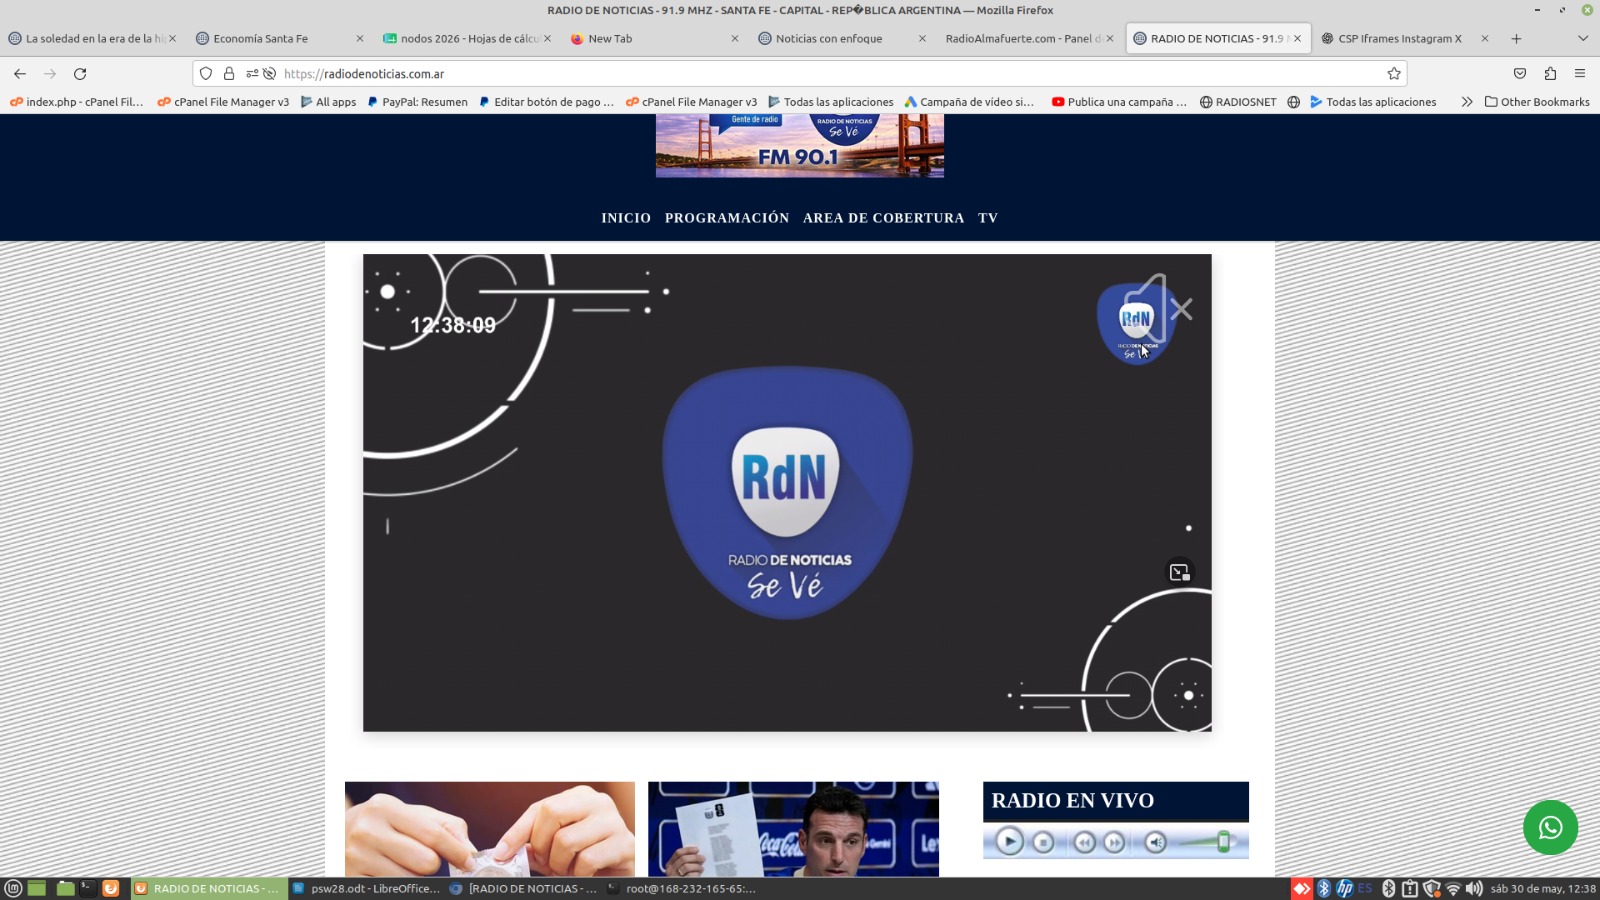Open the Pocket save icon
This screenshot has width=1600, height=900.
pyautogui.click(x=1520, y=74)
